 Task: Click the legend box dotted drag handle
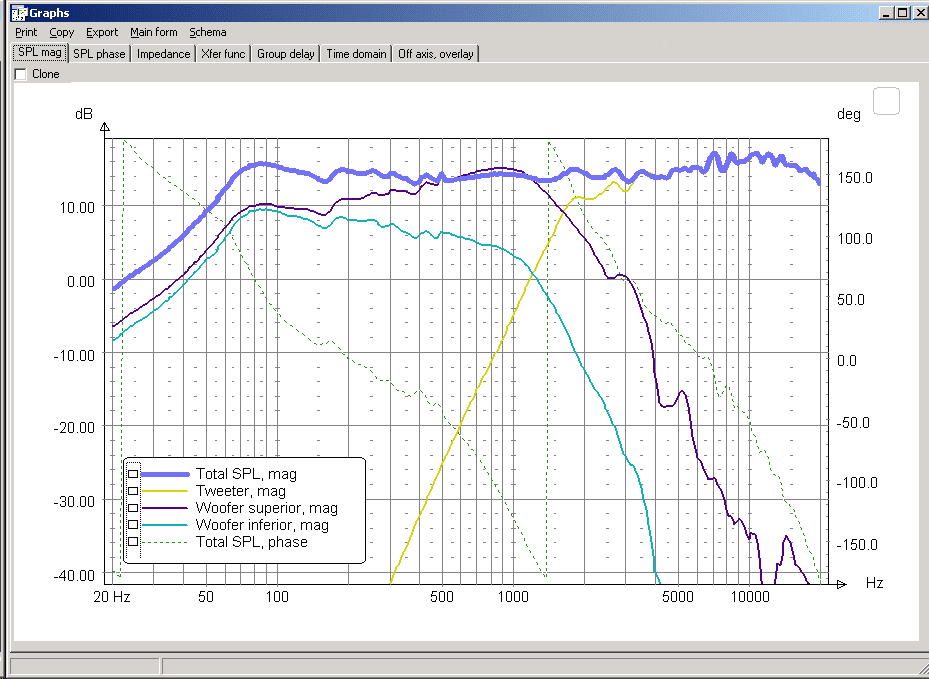click(133, 510)
